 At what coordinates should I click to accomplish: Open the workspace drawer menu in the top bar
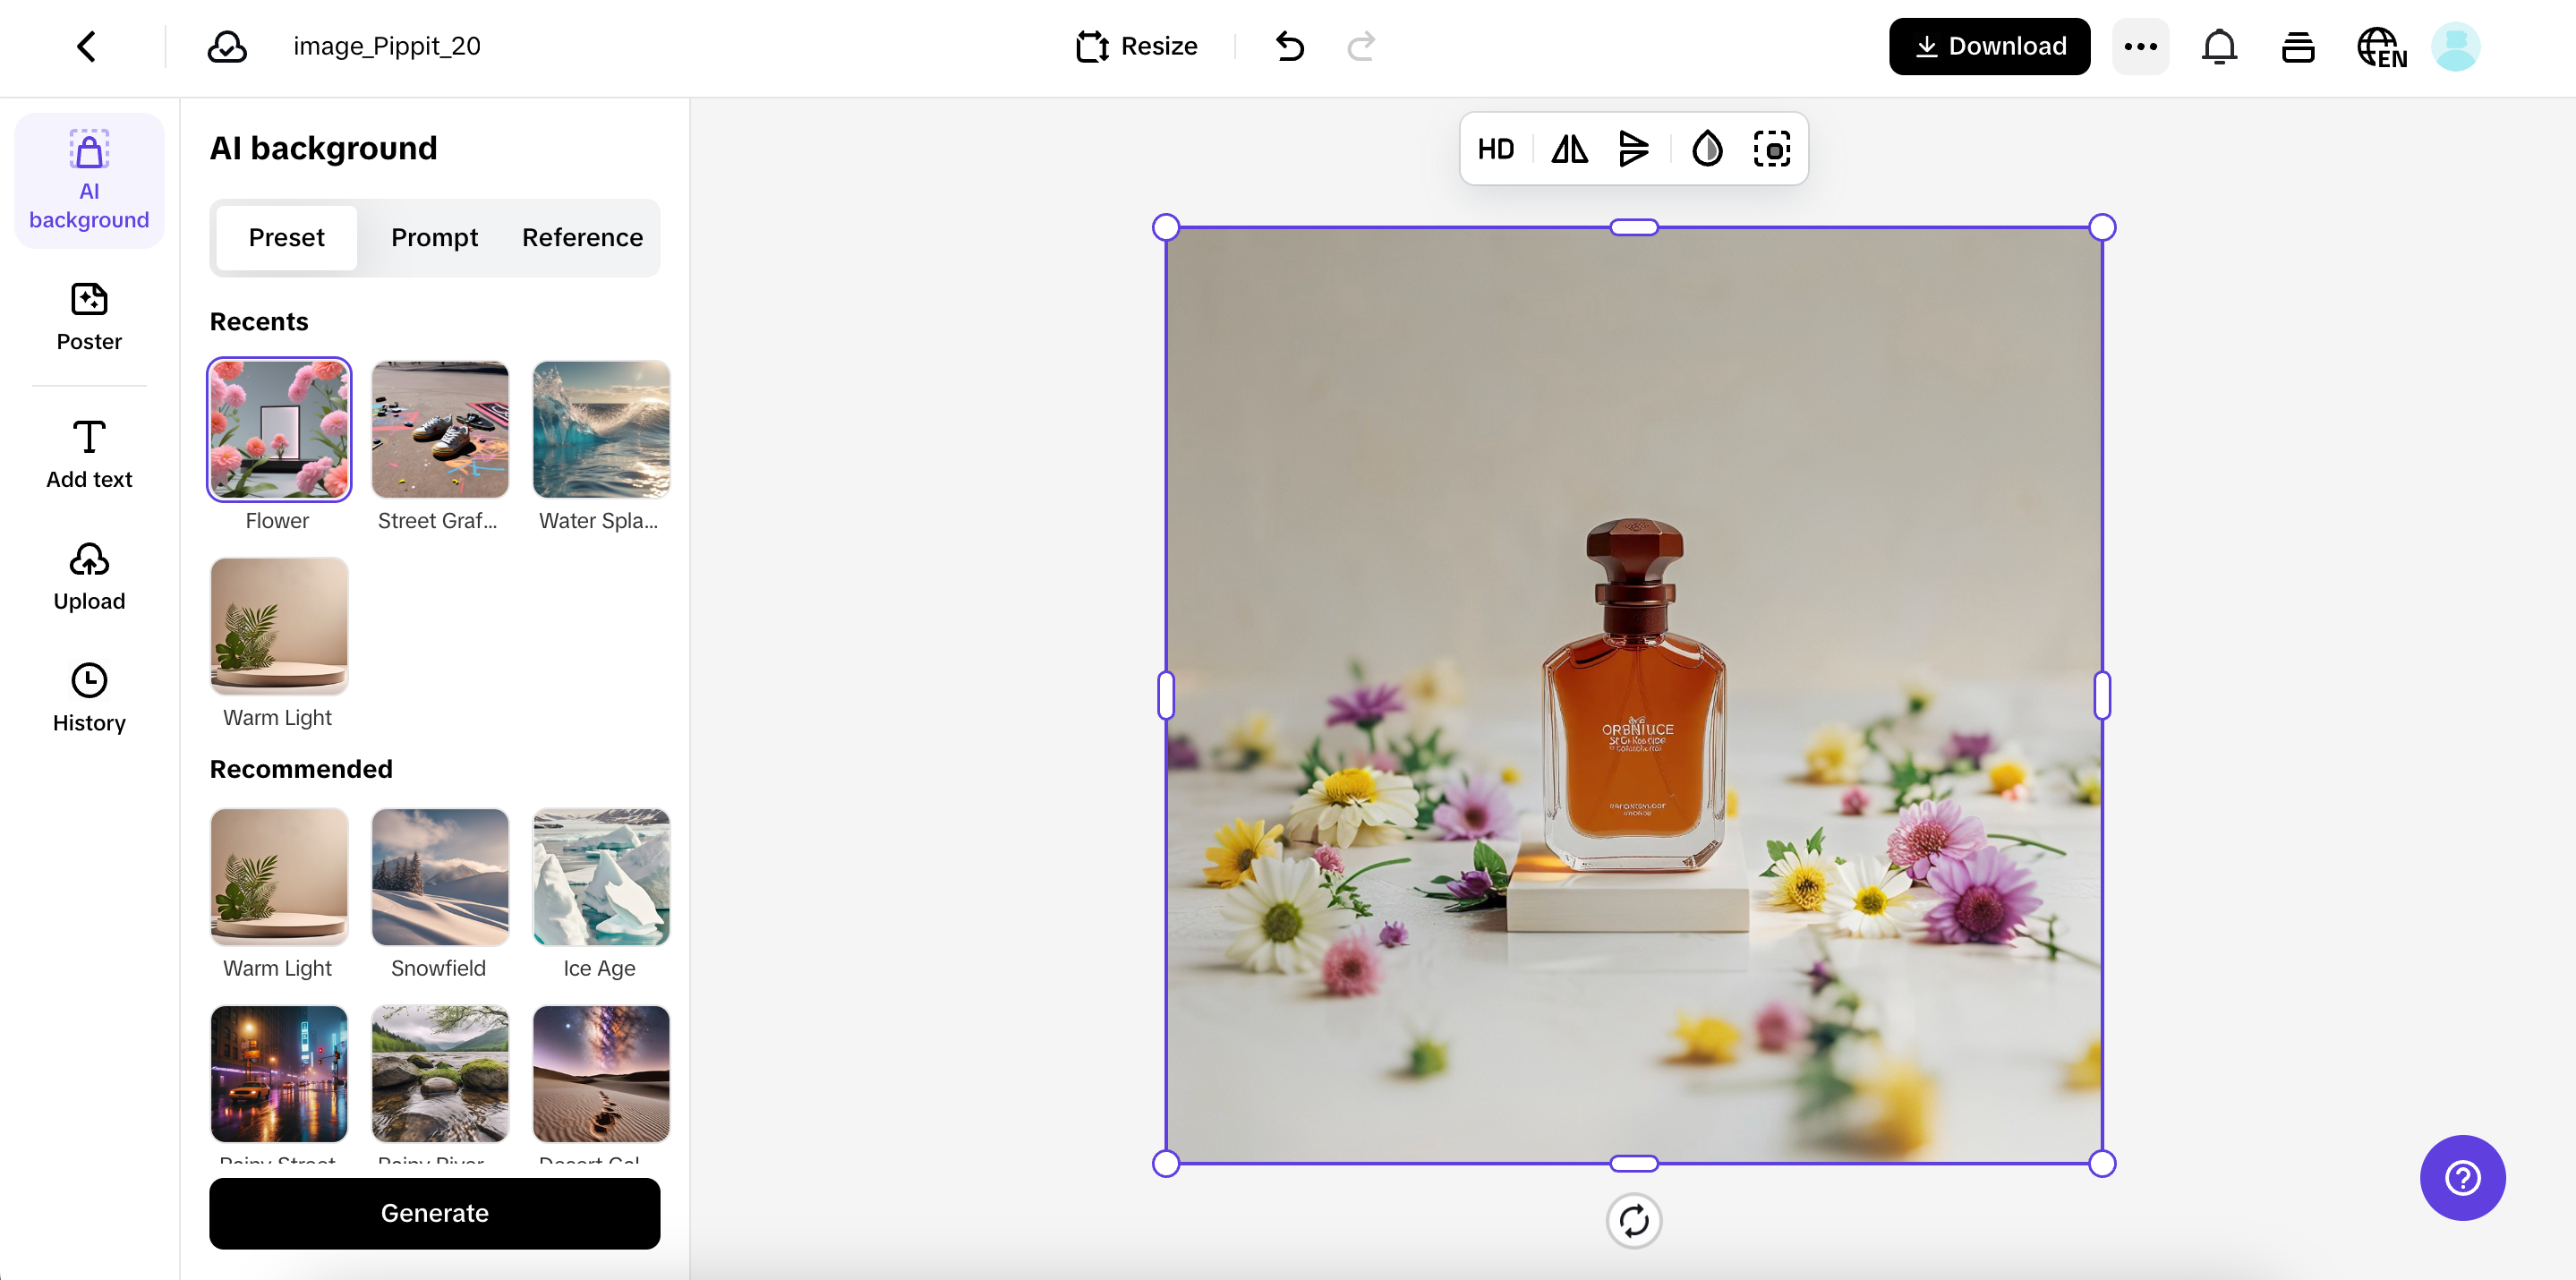(2298, 46)
